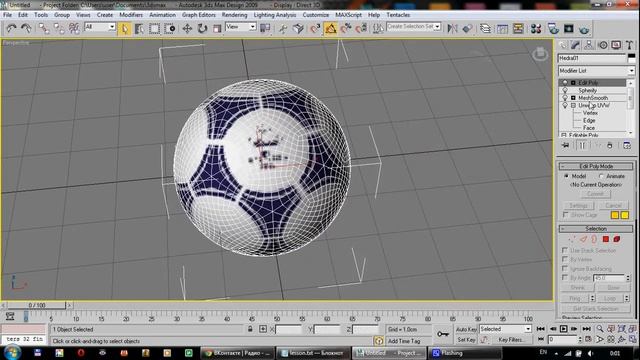Image resolution: width=640 pixels, height=360 pixels.
Task: Click the object color swatch beside name field
Action: tap(631, 58)
